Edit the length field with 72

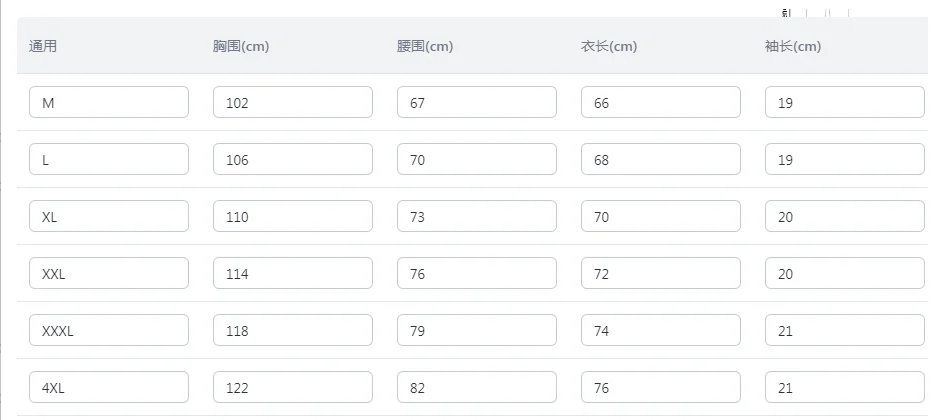[661, 273]
